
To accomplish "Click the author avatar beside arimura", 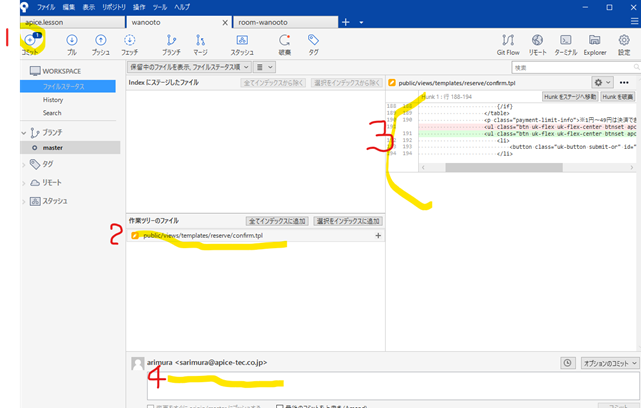I will (138, 363).
